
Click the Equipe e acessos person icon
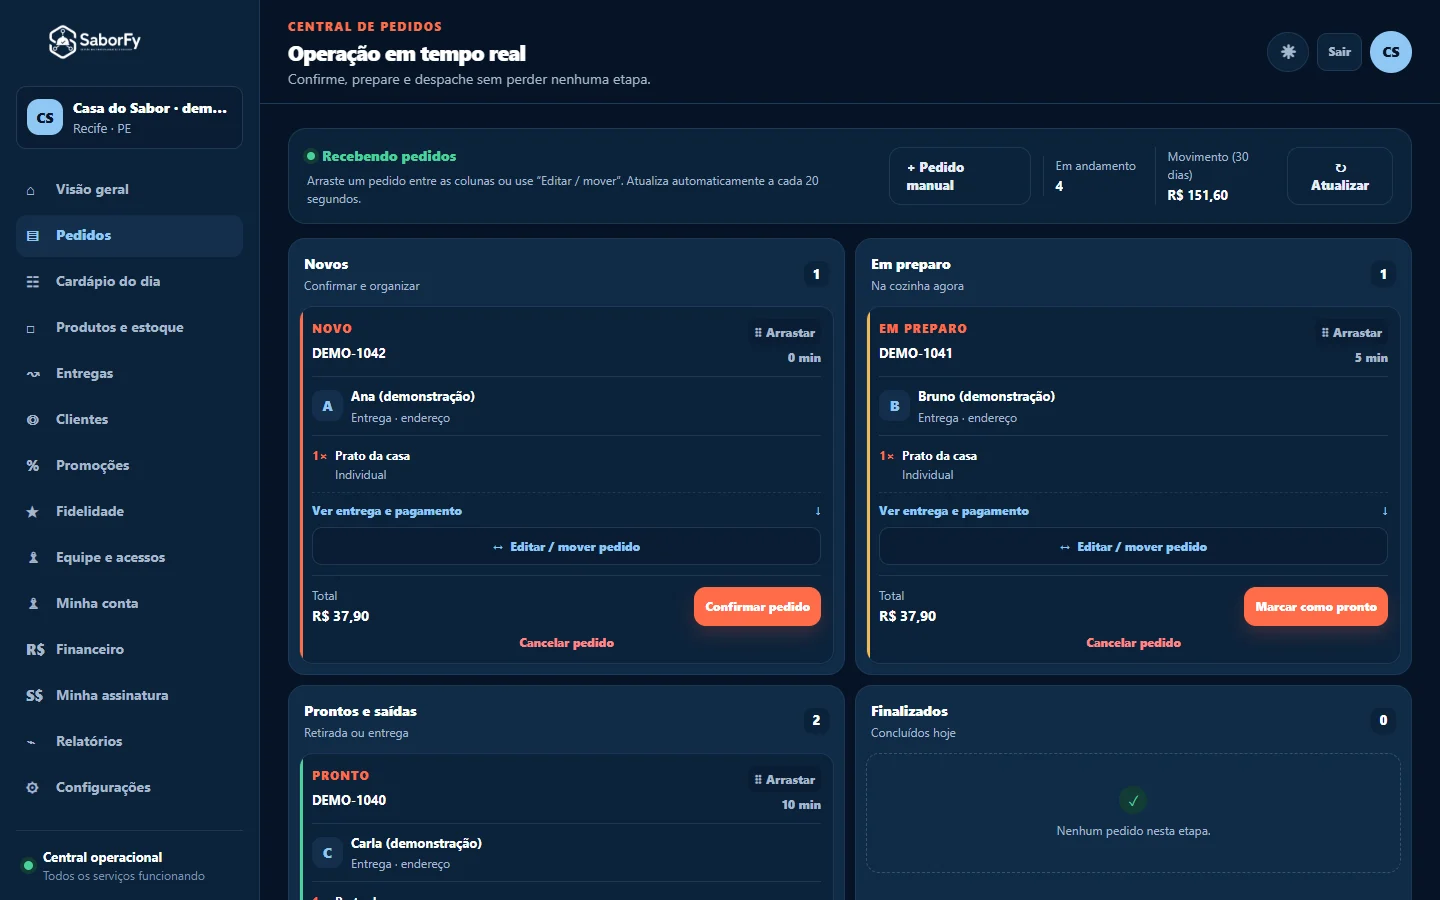(33, 558)
